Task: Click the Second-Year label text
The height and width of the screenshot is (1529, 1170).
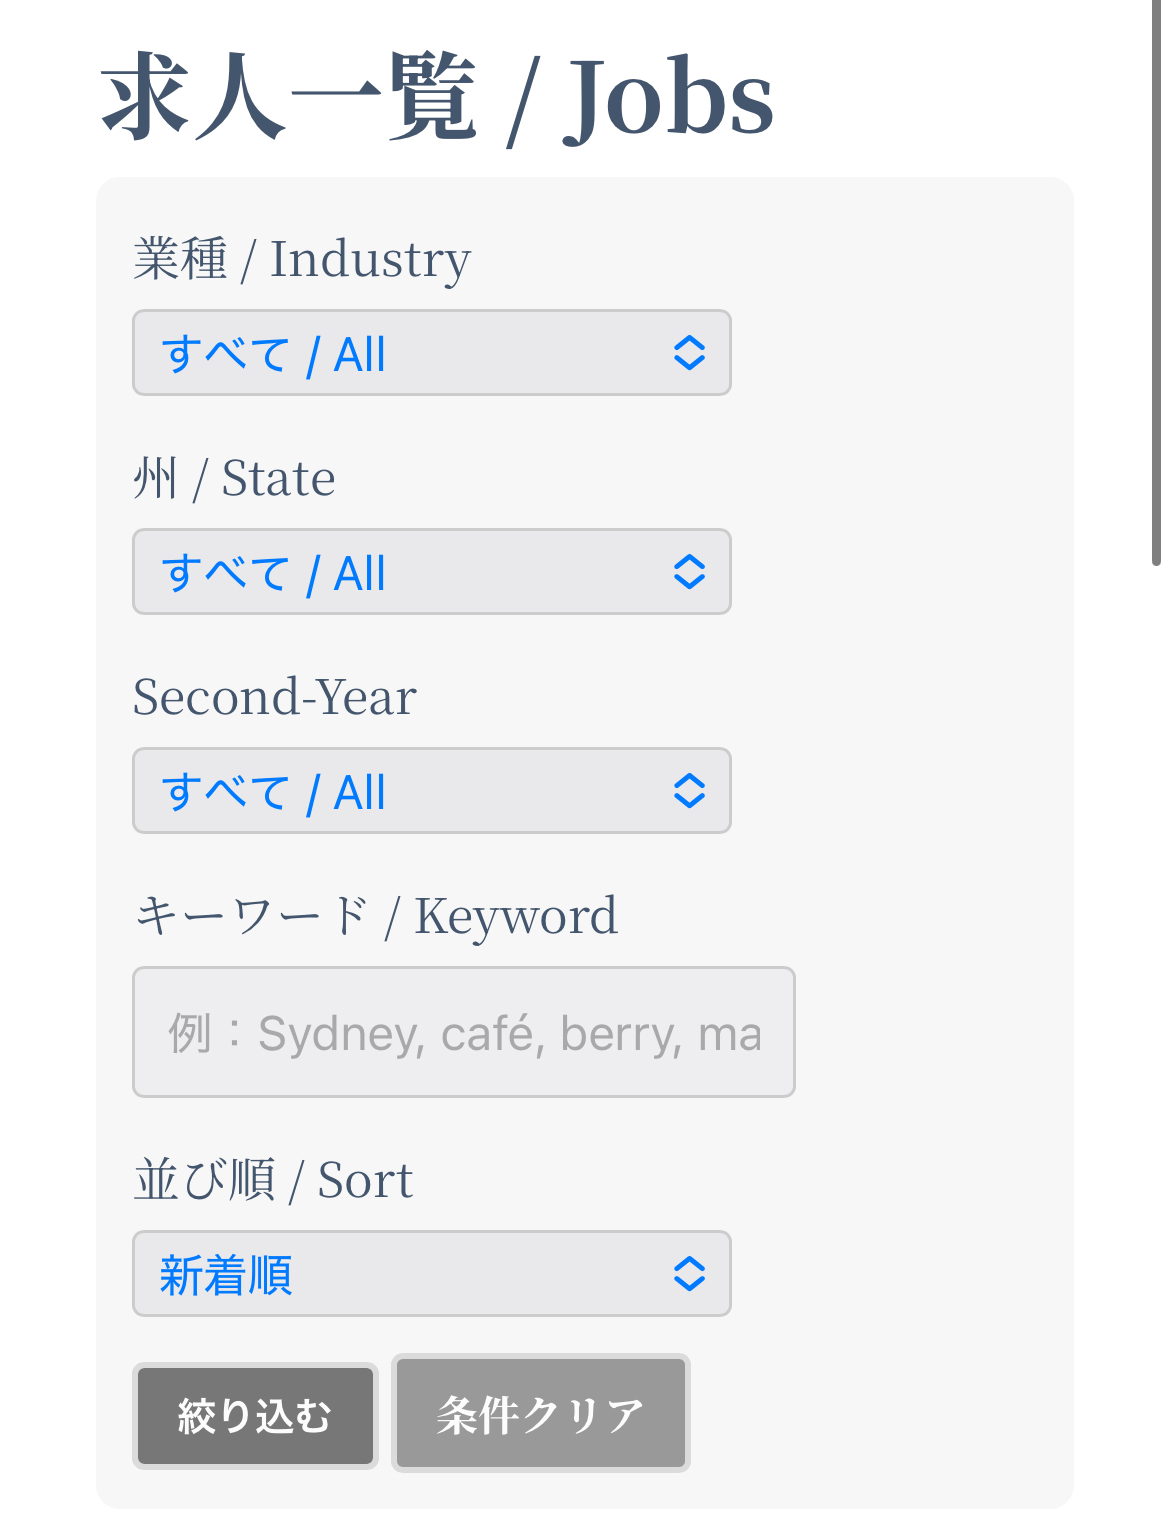Action: click(275, 697)
